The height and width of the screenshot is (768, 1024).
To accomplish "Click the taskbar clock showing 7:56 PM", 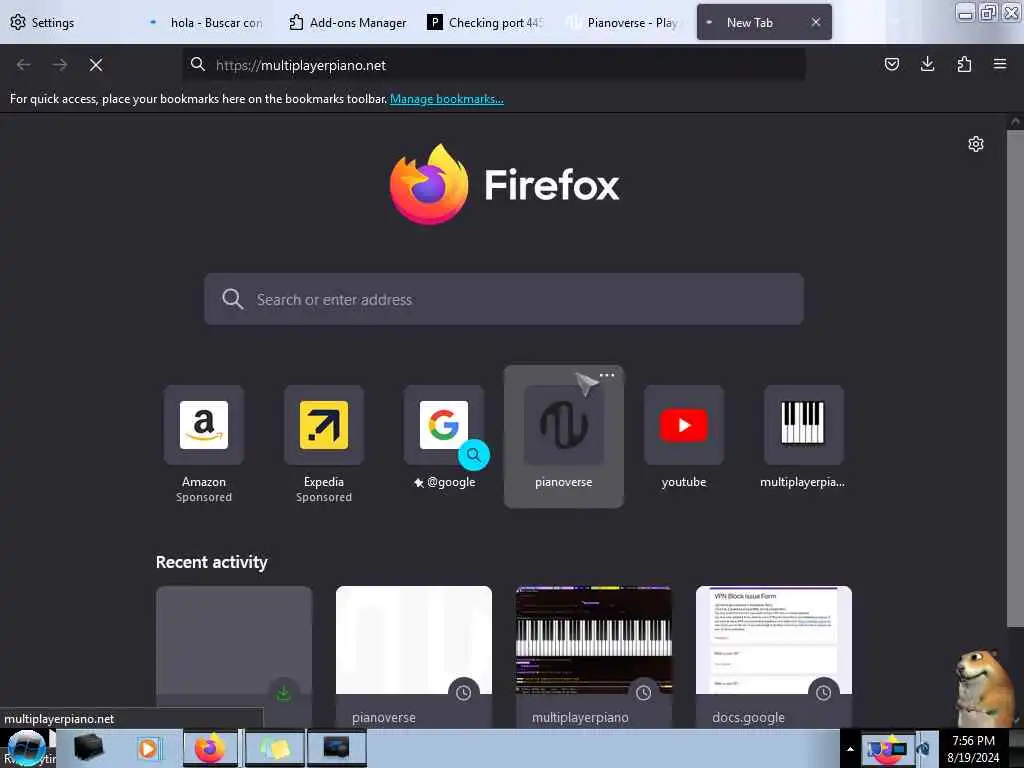I will pyautogui.click(x=973, y=748).
